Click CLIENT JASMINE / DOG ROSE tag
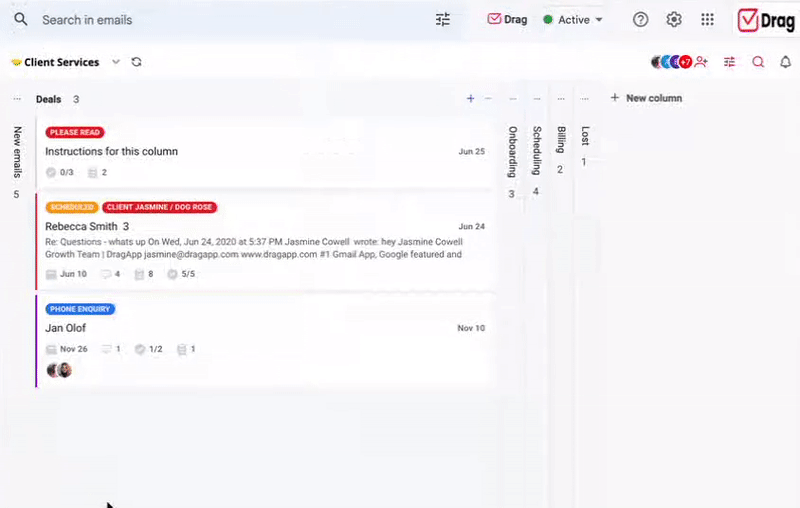The width and height of the screenshot is (800, 508). coord(159,207)
